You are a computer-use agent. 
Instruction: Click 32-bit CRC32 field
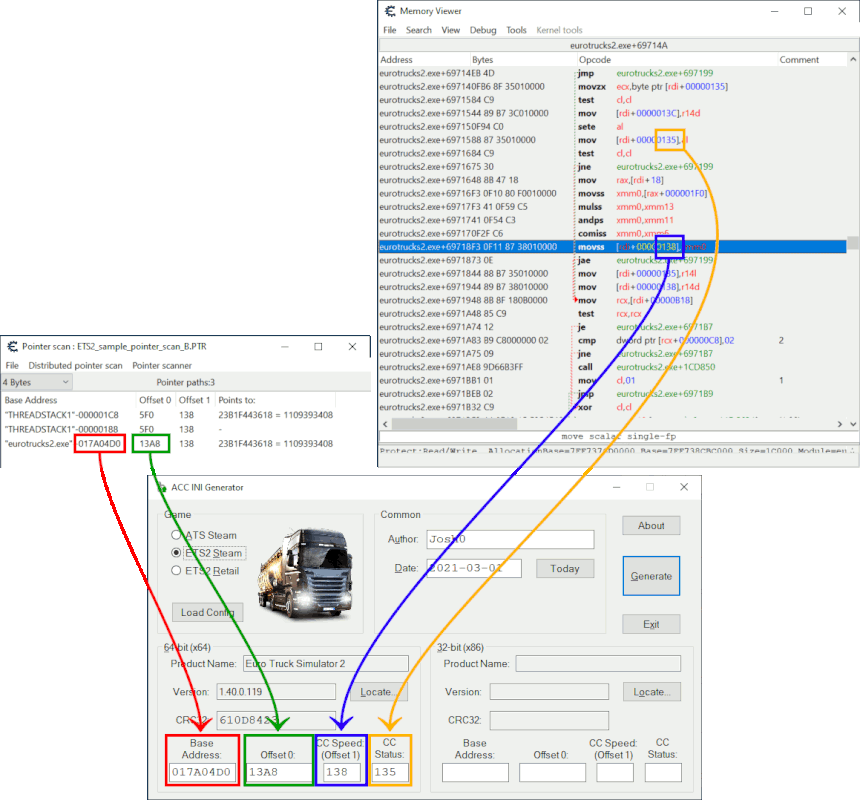click(x=549, y=720)
